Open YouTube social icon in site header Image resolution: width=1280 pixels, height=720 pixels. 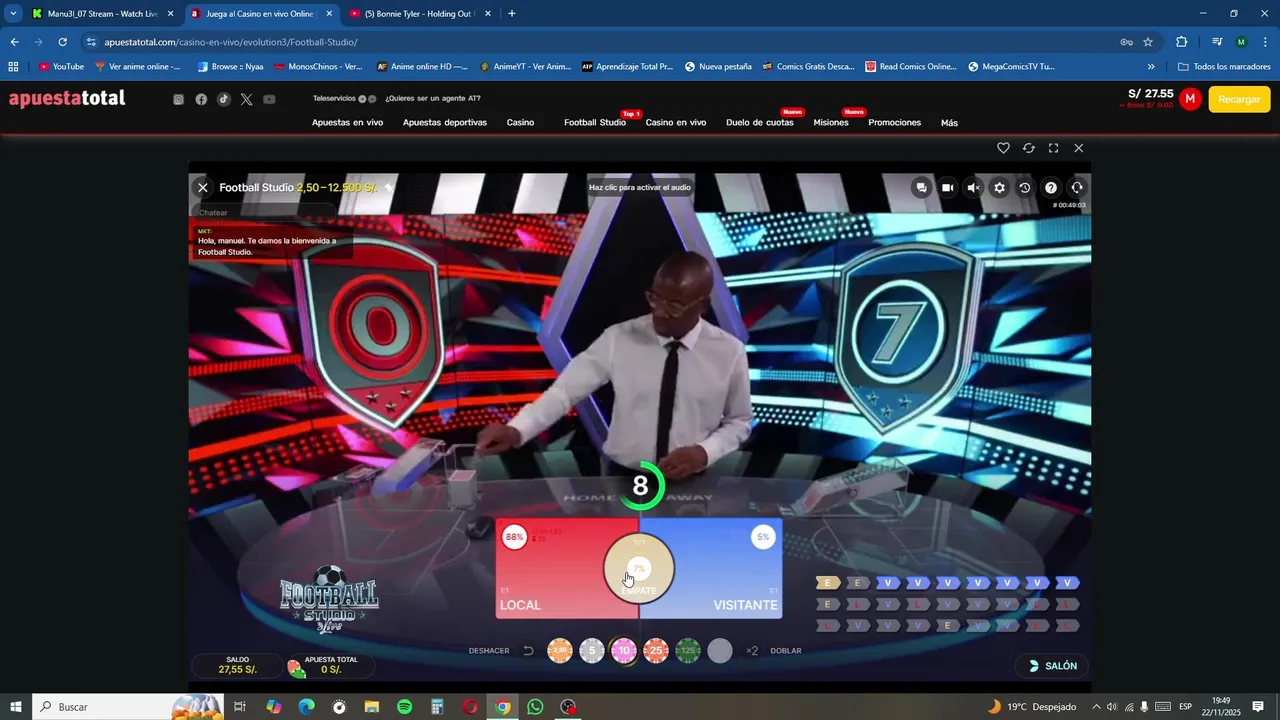click(269, 99)
